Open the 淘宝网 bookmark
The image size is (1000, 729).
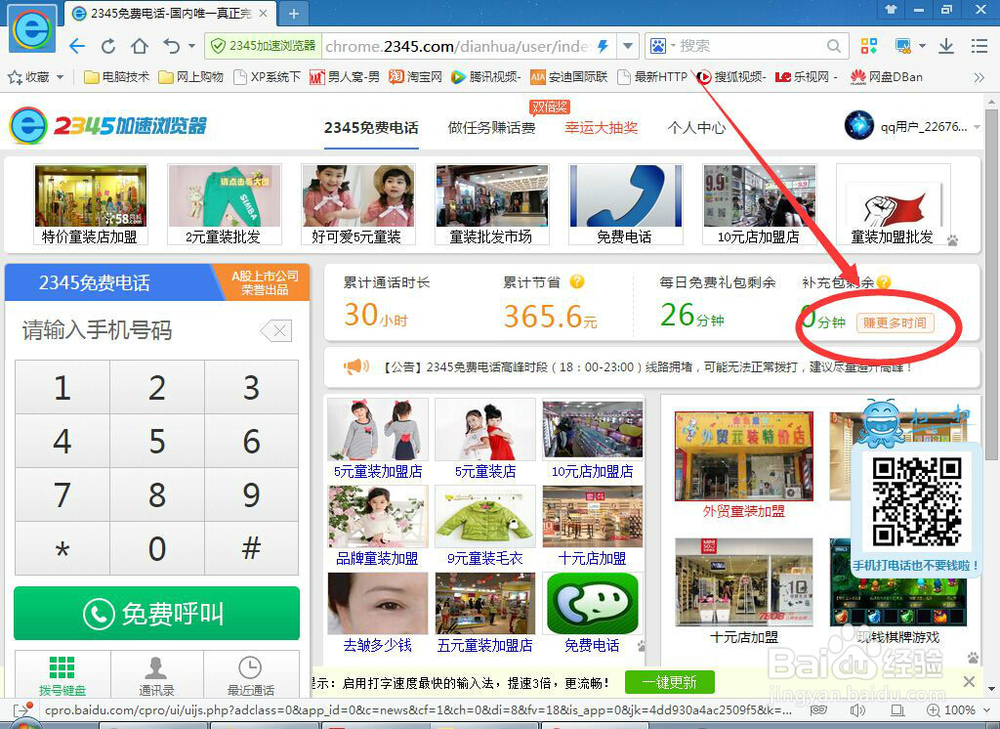point(415,77)
